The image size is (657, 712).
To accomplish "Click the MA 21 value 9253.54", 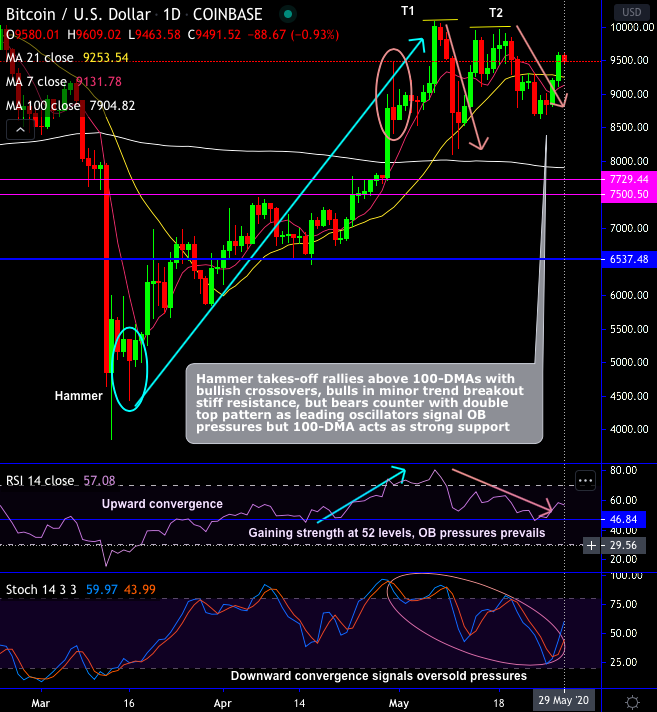I will (106, 58).
